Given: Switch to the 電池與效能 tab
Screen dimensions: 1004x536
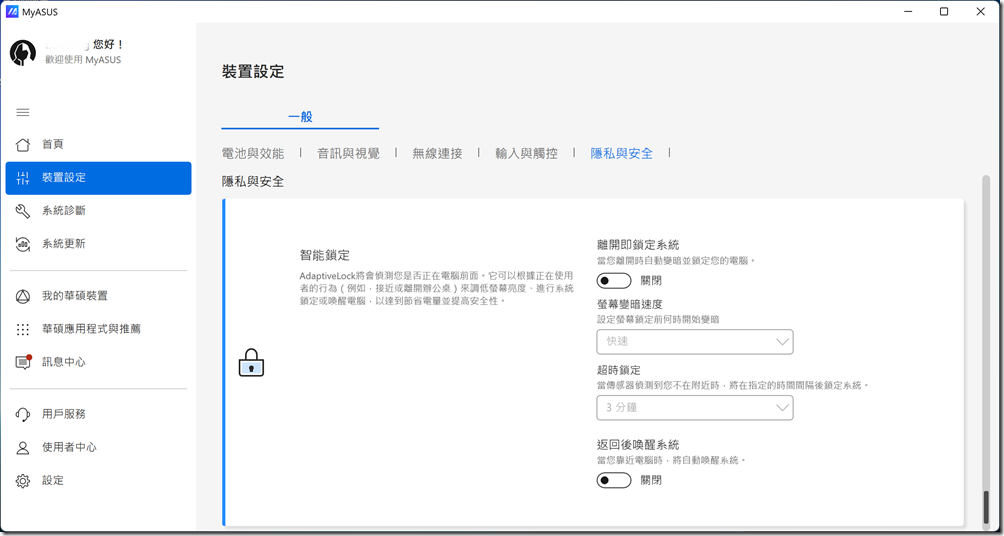Looking at the screenshot, I should point(253,153).
